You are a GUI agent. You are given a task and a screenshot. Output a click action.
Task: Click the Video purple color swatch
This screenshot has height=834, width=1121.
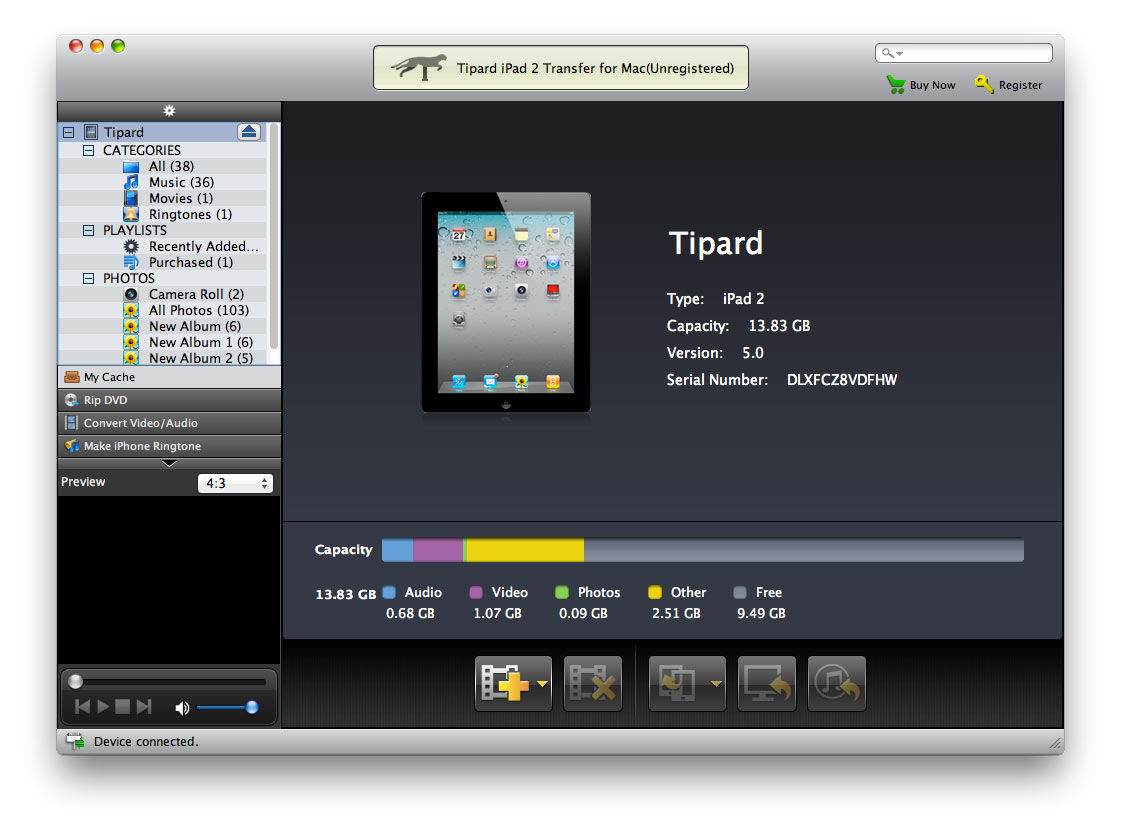coord(475,592)
